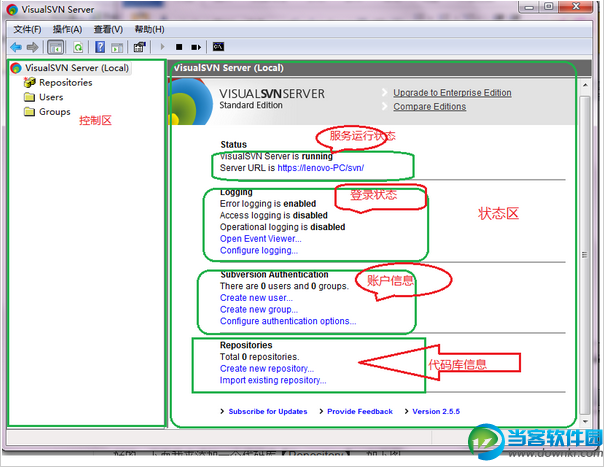Viewport: 604px width, 467px height.
Task: Select Repositories in the tree
Action: coord(66,82)
